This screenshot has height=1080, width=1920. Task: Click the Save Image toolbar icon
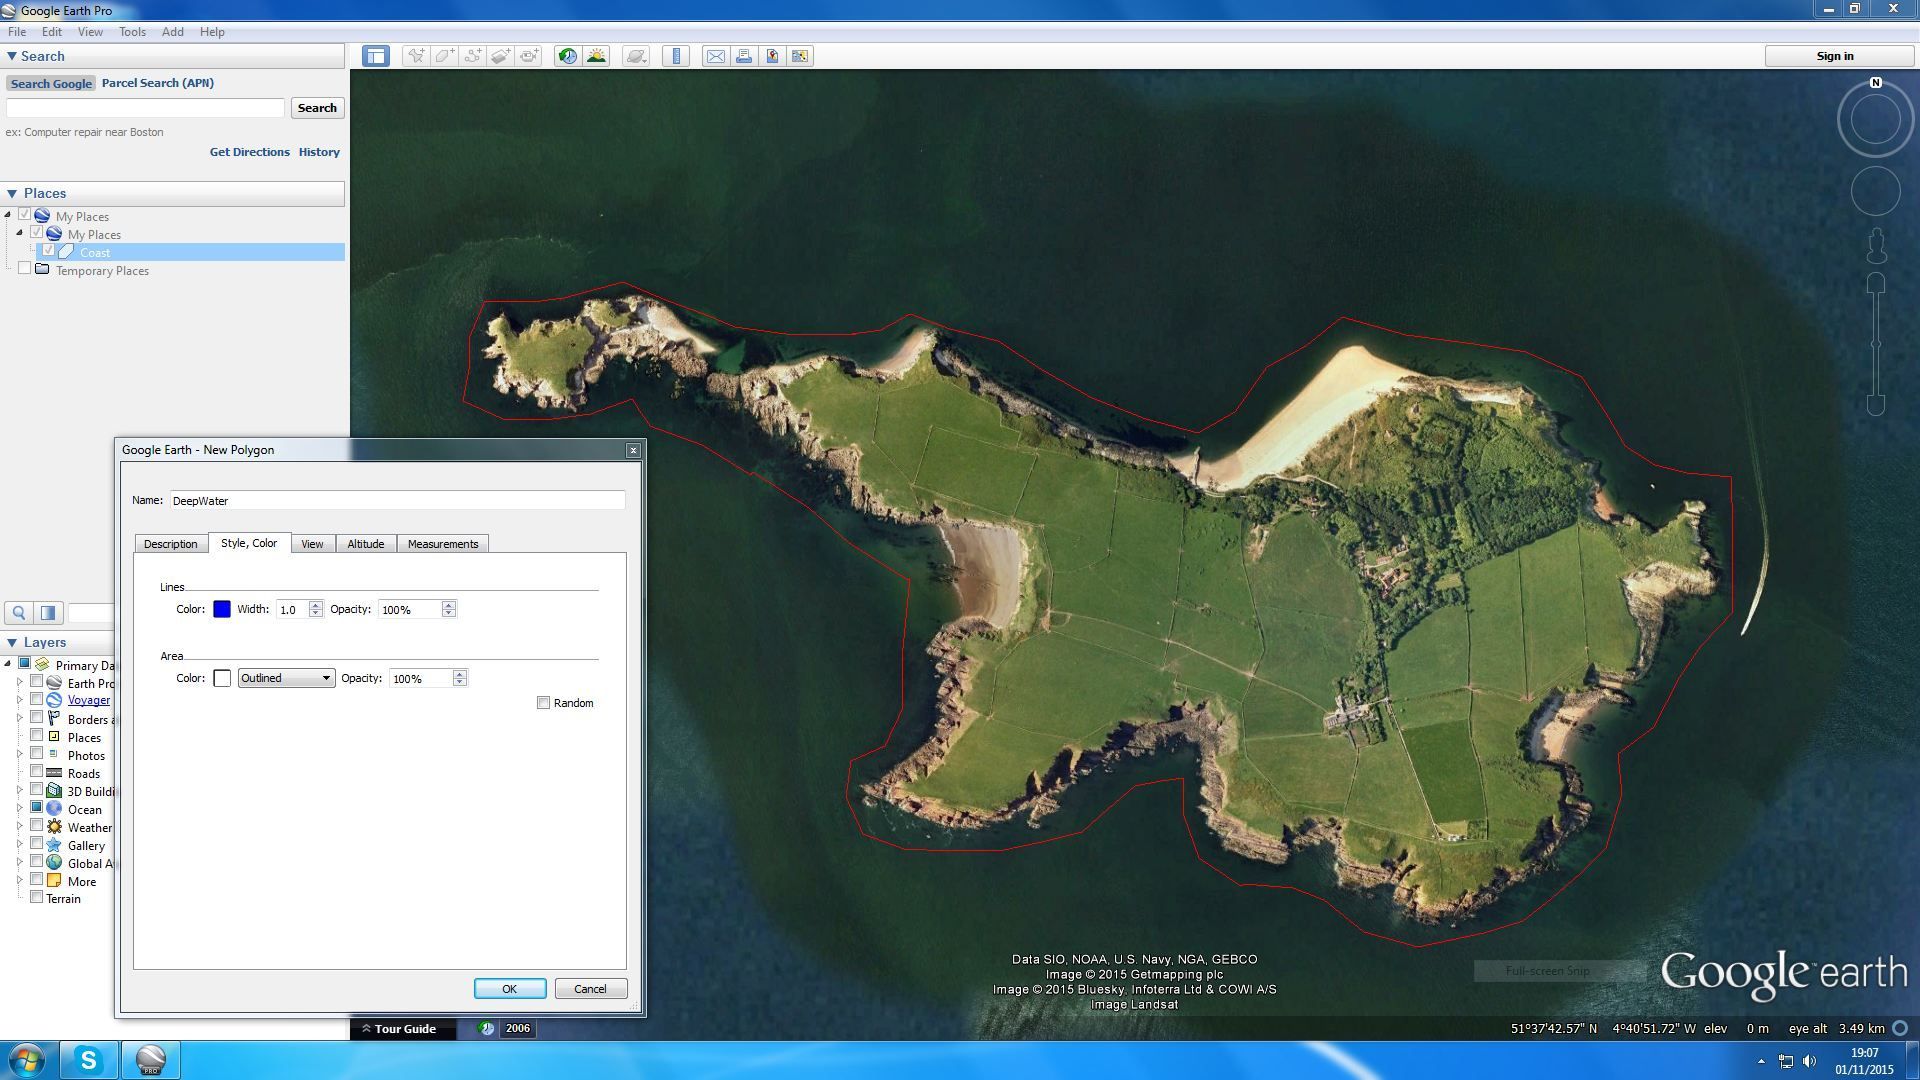tap(800, 56)
